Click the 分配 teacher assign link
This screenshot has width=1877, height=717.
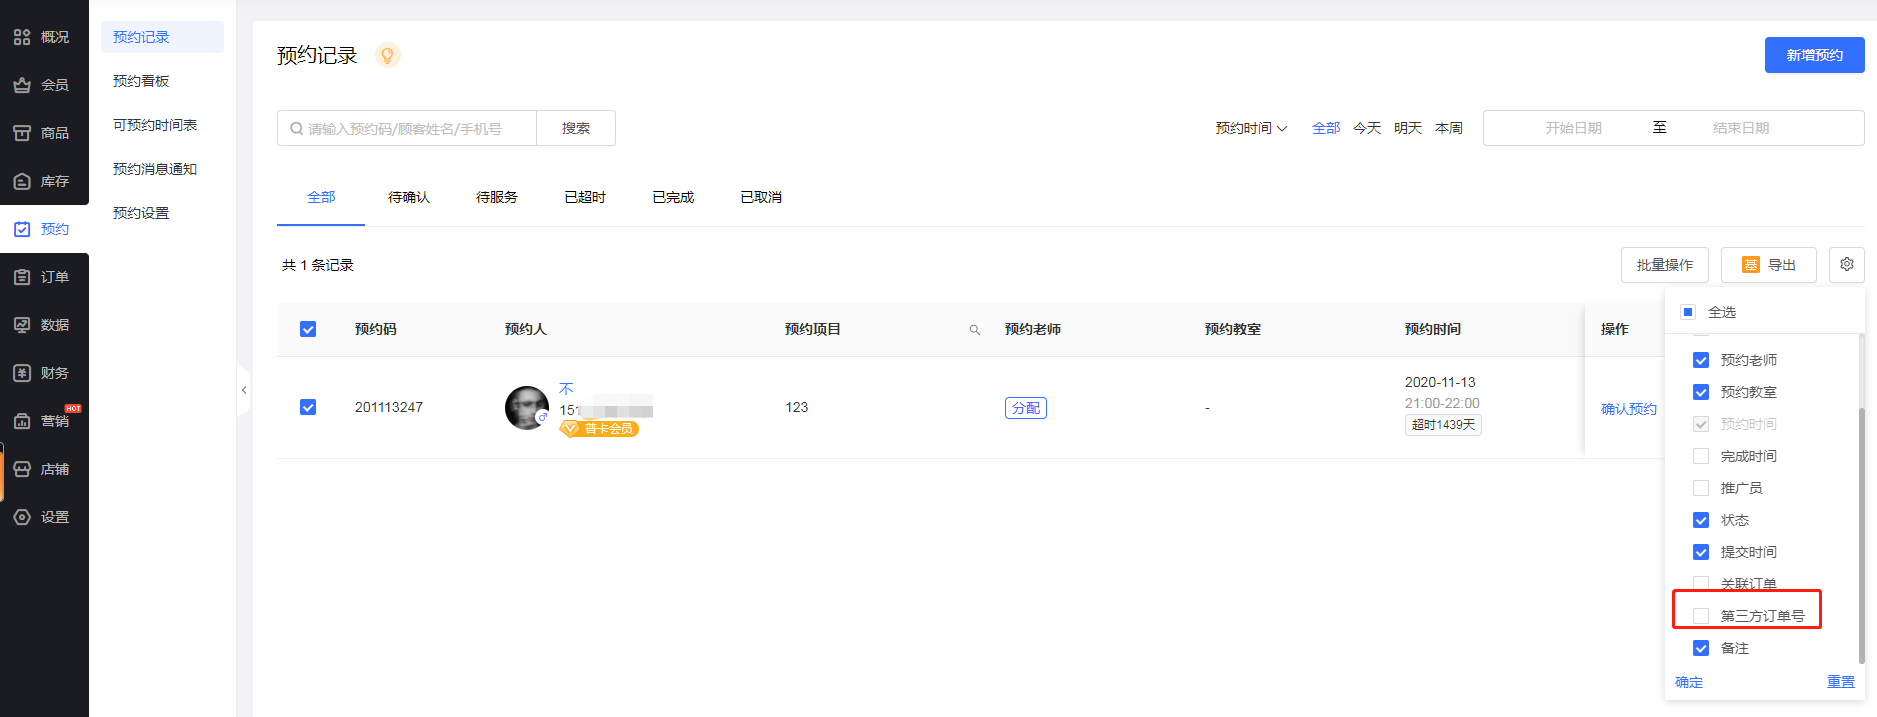(1026, 408)
